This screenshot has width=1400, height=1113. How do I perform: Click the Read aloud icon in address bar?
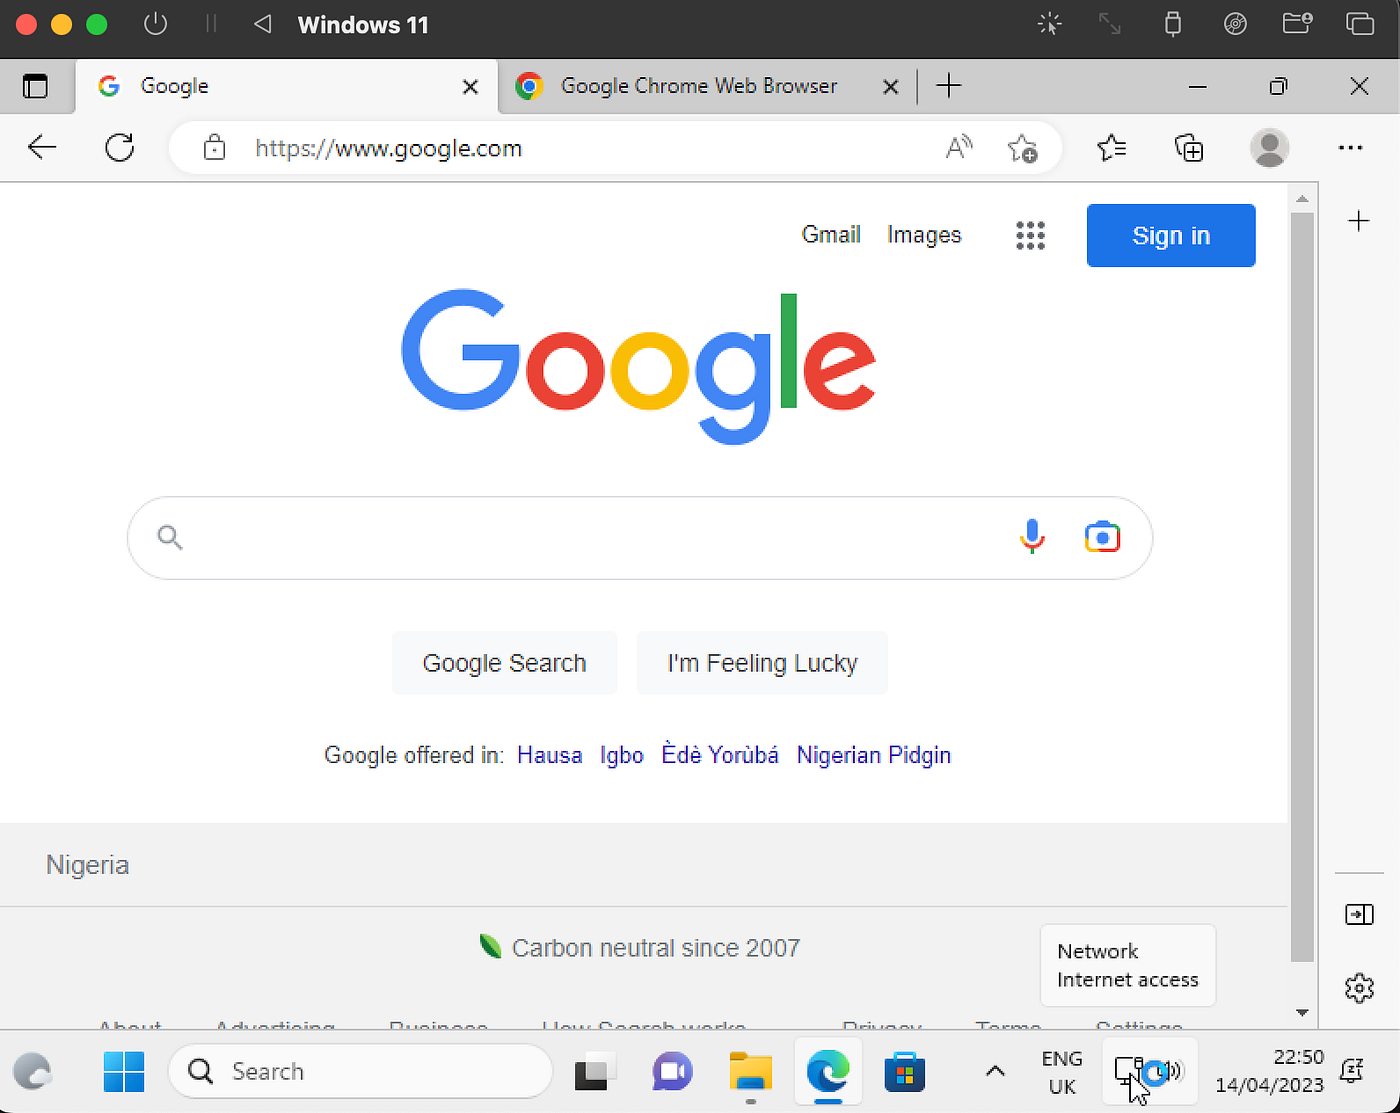click(959, 148)
